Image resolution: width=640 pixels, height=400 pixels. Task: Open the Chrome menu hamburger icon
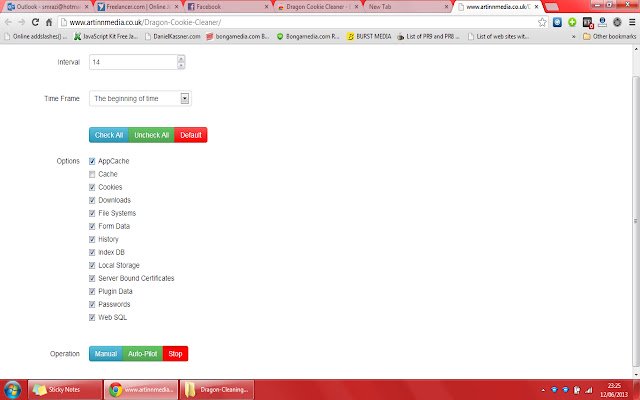[x=632, y=22]
